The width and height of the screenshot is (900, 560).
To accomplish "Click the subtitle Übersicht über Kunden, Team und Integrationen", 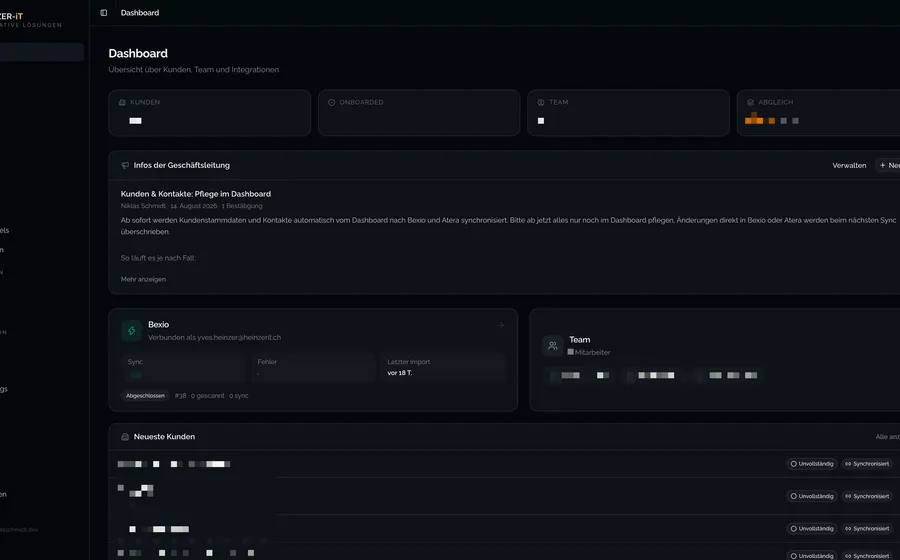I will pyautogui.click(x=193, y=69).
